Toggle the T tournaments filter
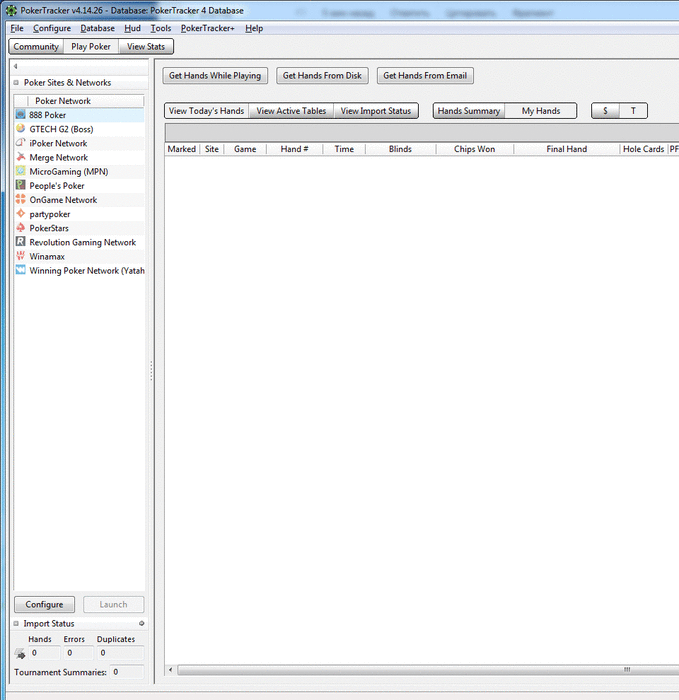Viewport: 679px width, 700px height. coord(633,111)
